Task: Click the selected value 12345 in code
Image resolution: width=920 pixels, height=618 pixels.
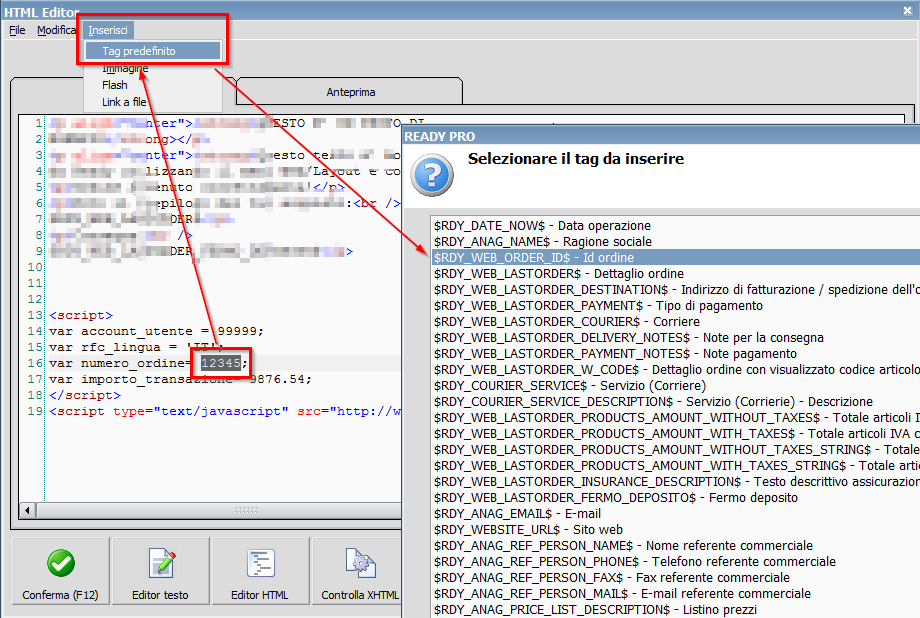Action: click(x=221, y=363)
